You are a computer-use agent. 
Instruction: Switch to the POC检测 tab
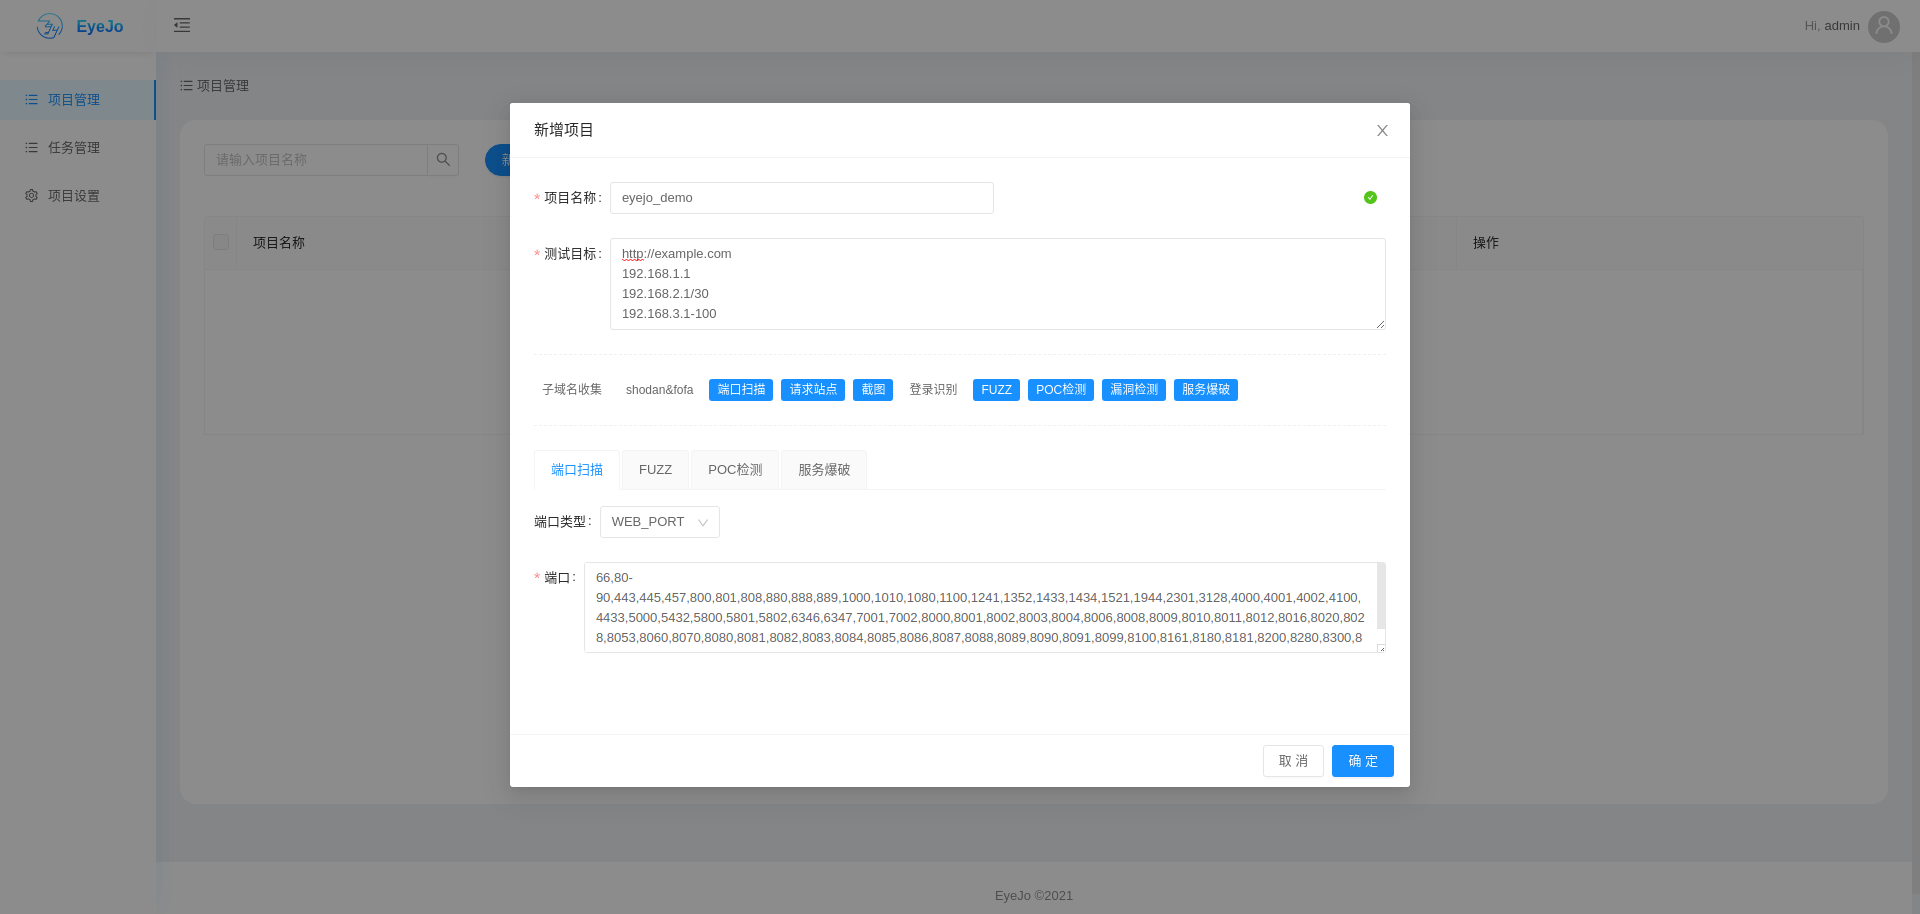pos(735,470)
